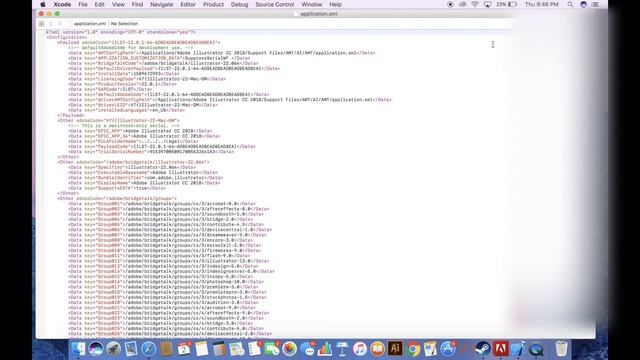Viewport: 640px width, 360px height.
Task: Click the BundleIdentifier com.adobe.illustrator line
Action: [x=146, y=178]
